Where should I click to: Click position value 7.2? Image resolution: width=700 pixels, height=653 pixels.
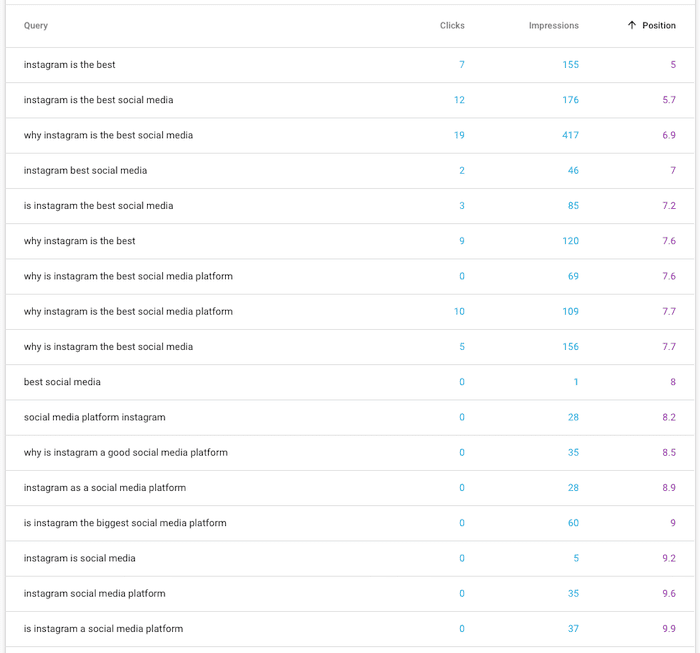(669, 206)
